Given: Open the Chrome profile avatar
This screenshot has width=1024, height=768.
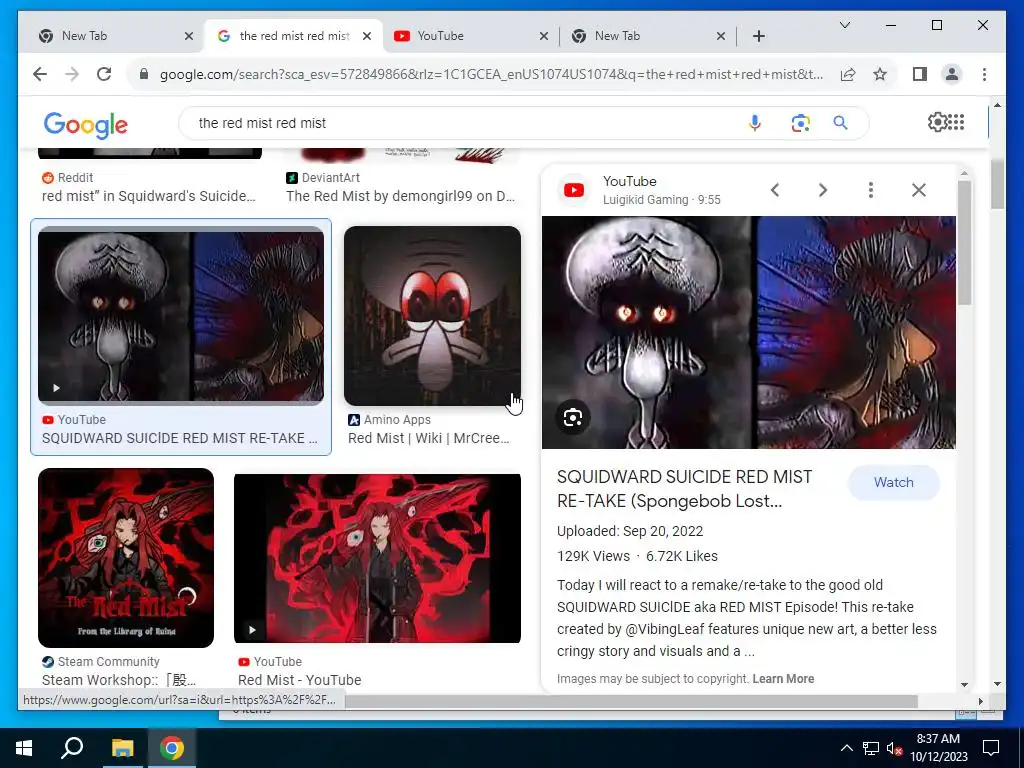Looking at the screenshot, I should 952,74.
